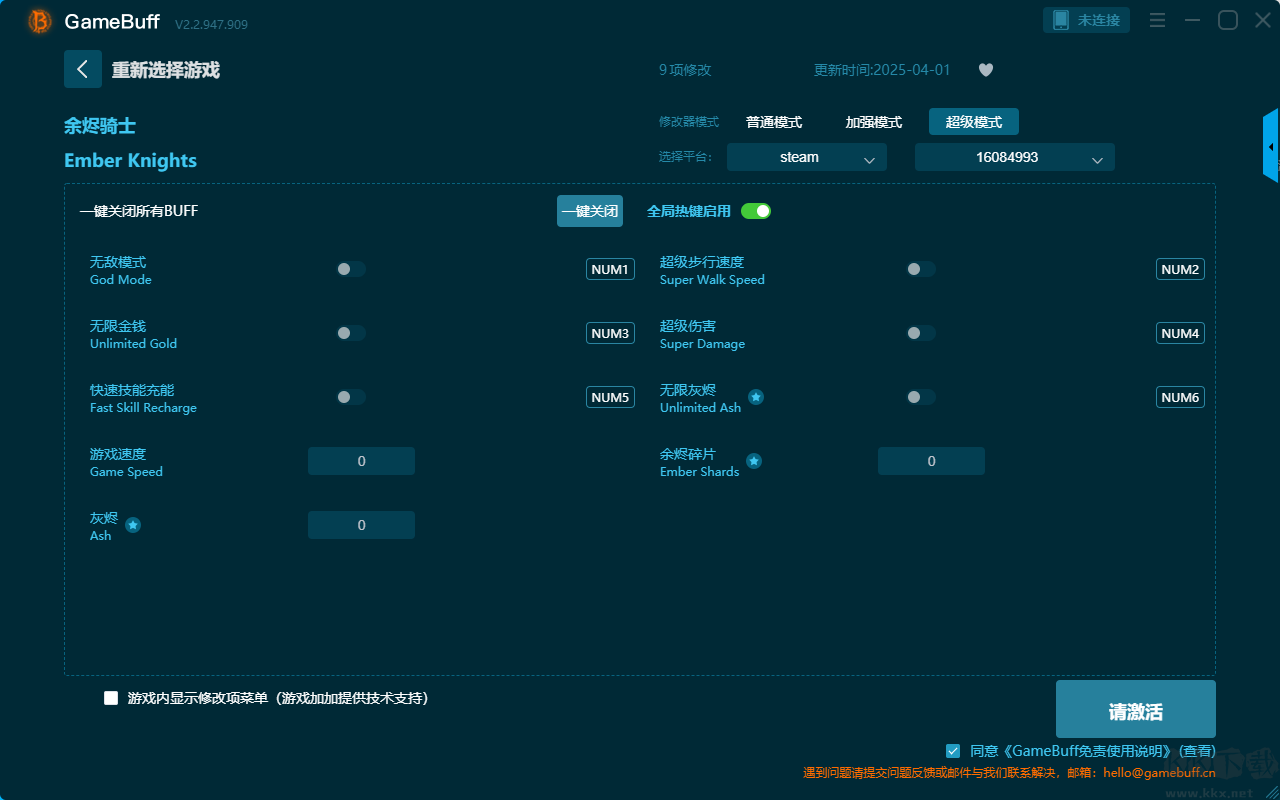Click the 余烬骑士 game name
This screenshot has height=800, width=1280.
[100, 126]
